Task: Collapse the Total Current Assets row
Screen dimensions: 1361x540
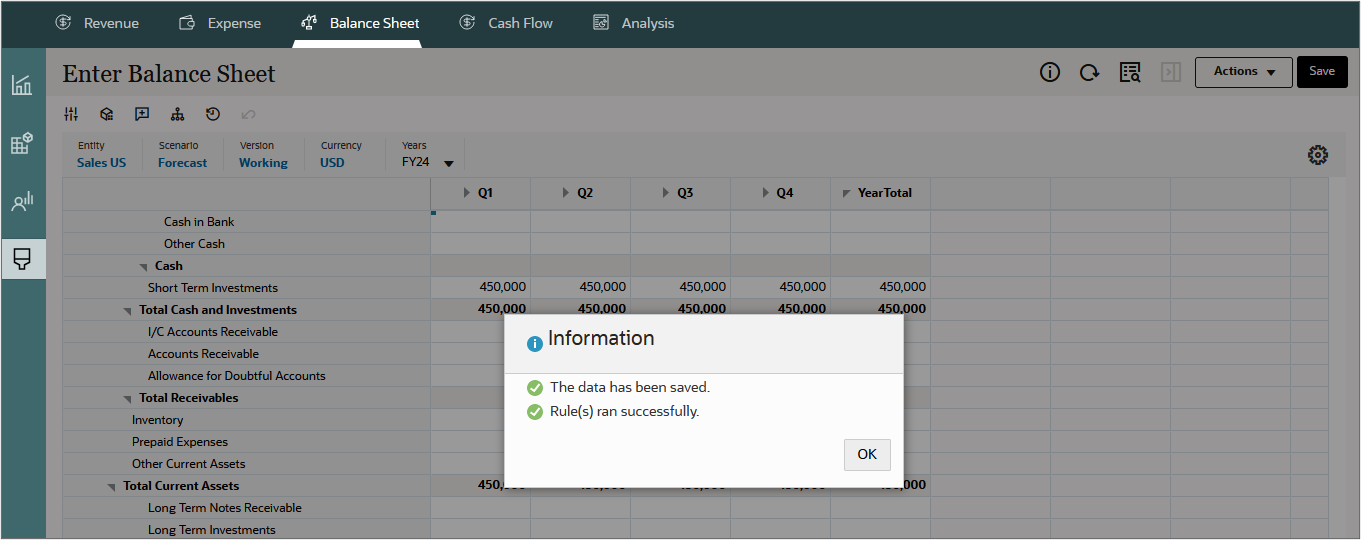Action: 112,487
